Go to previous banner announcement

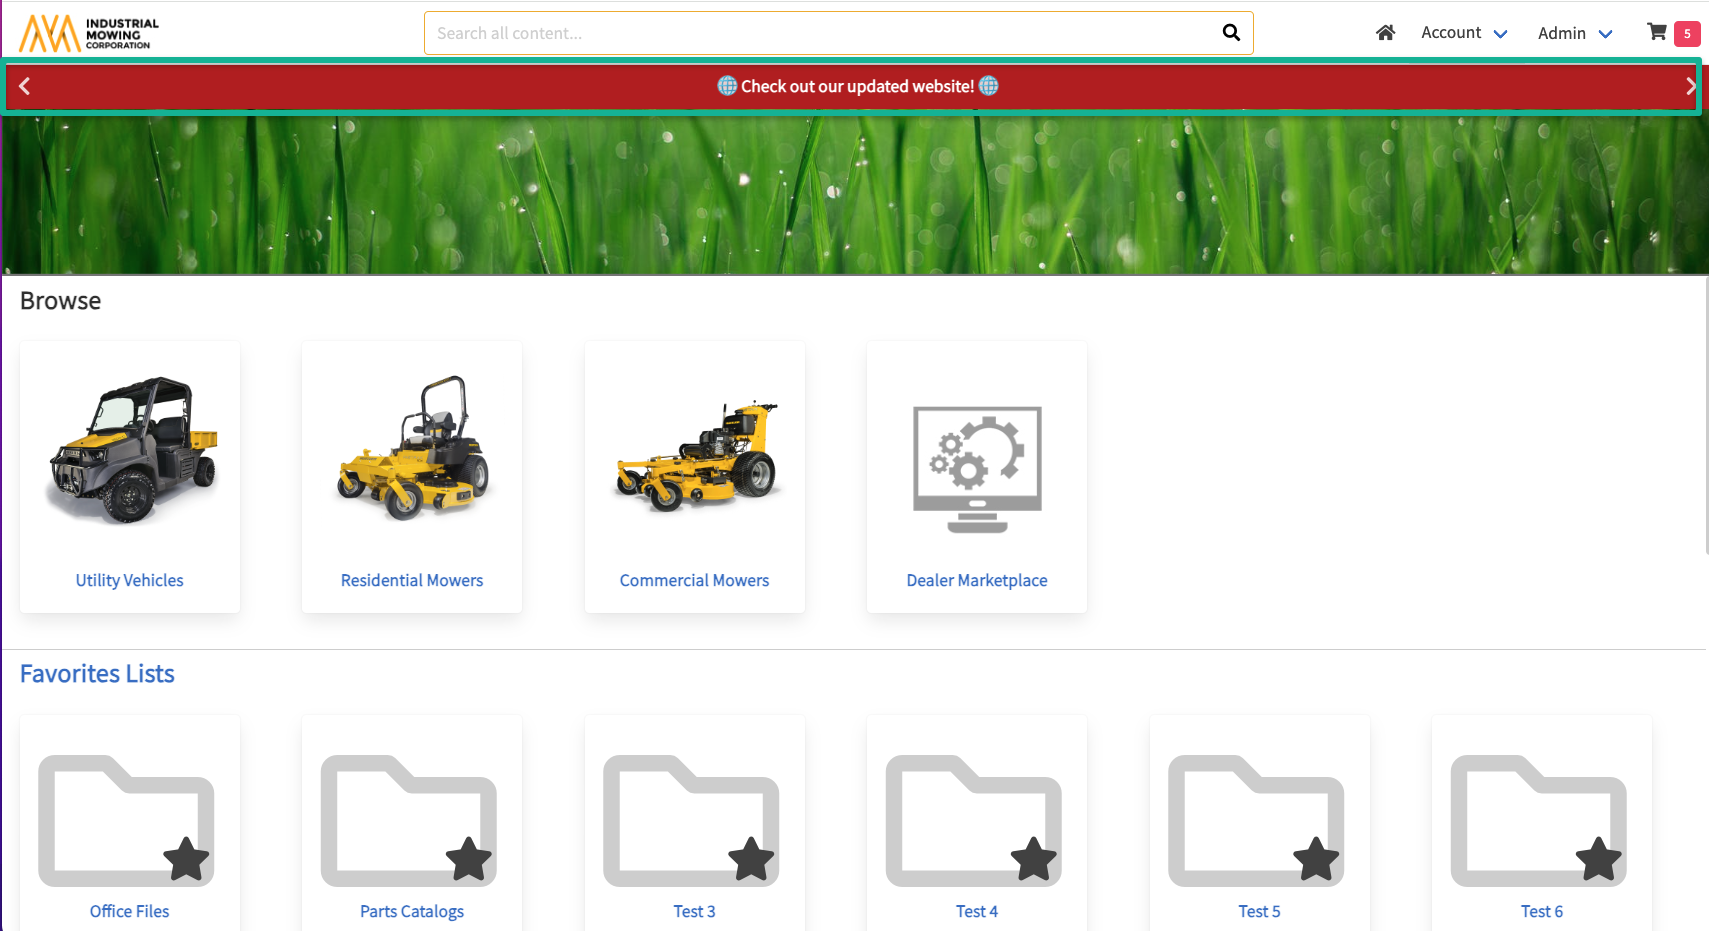tap(25, 86)
